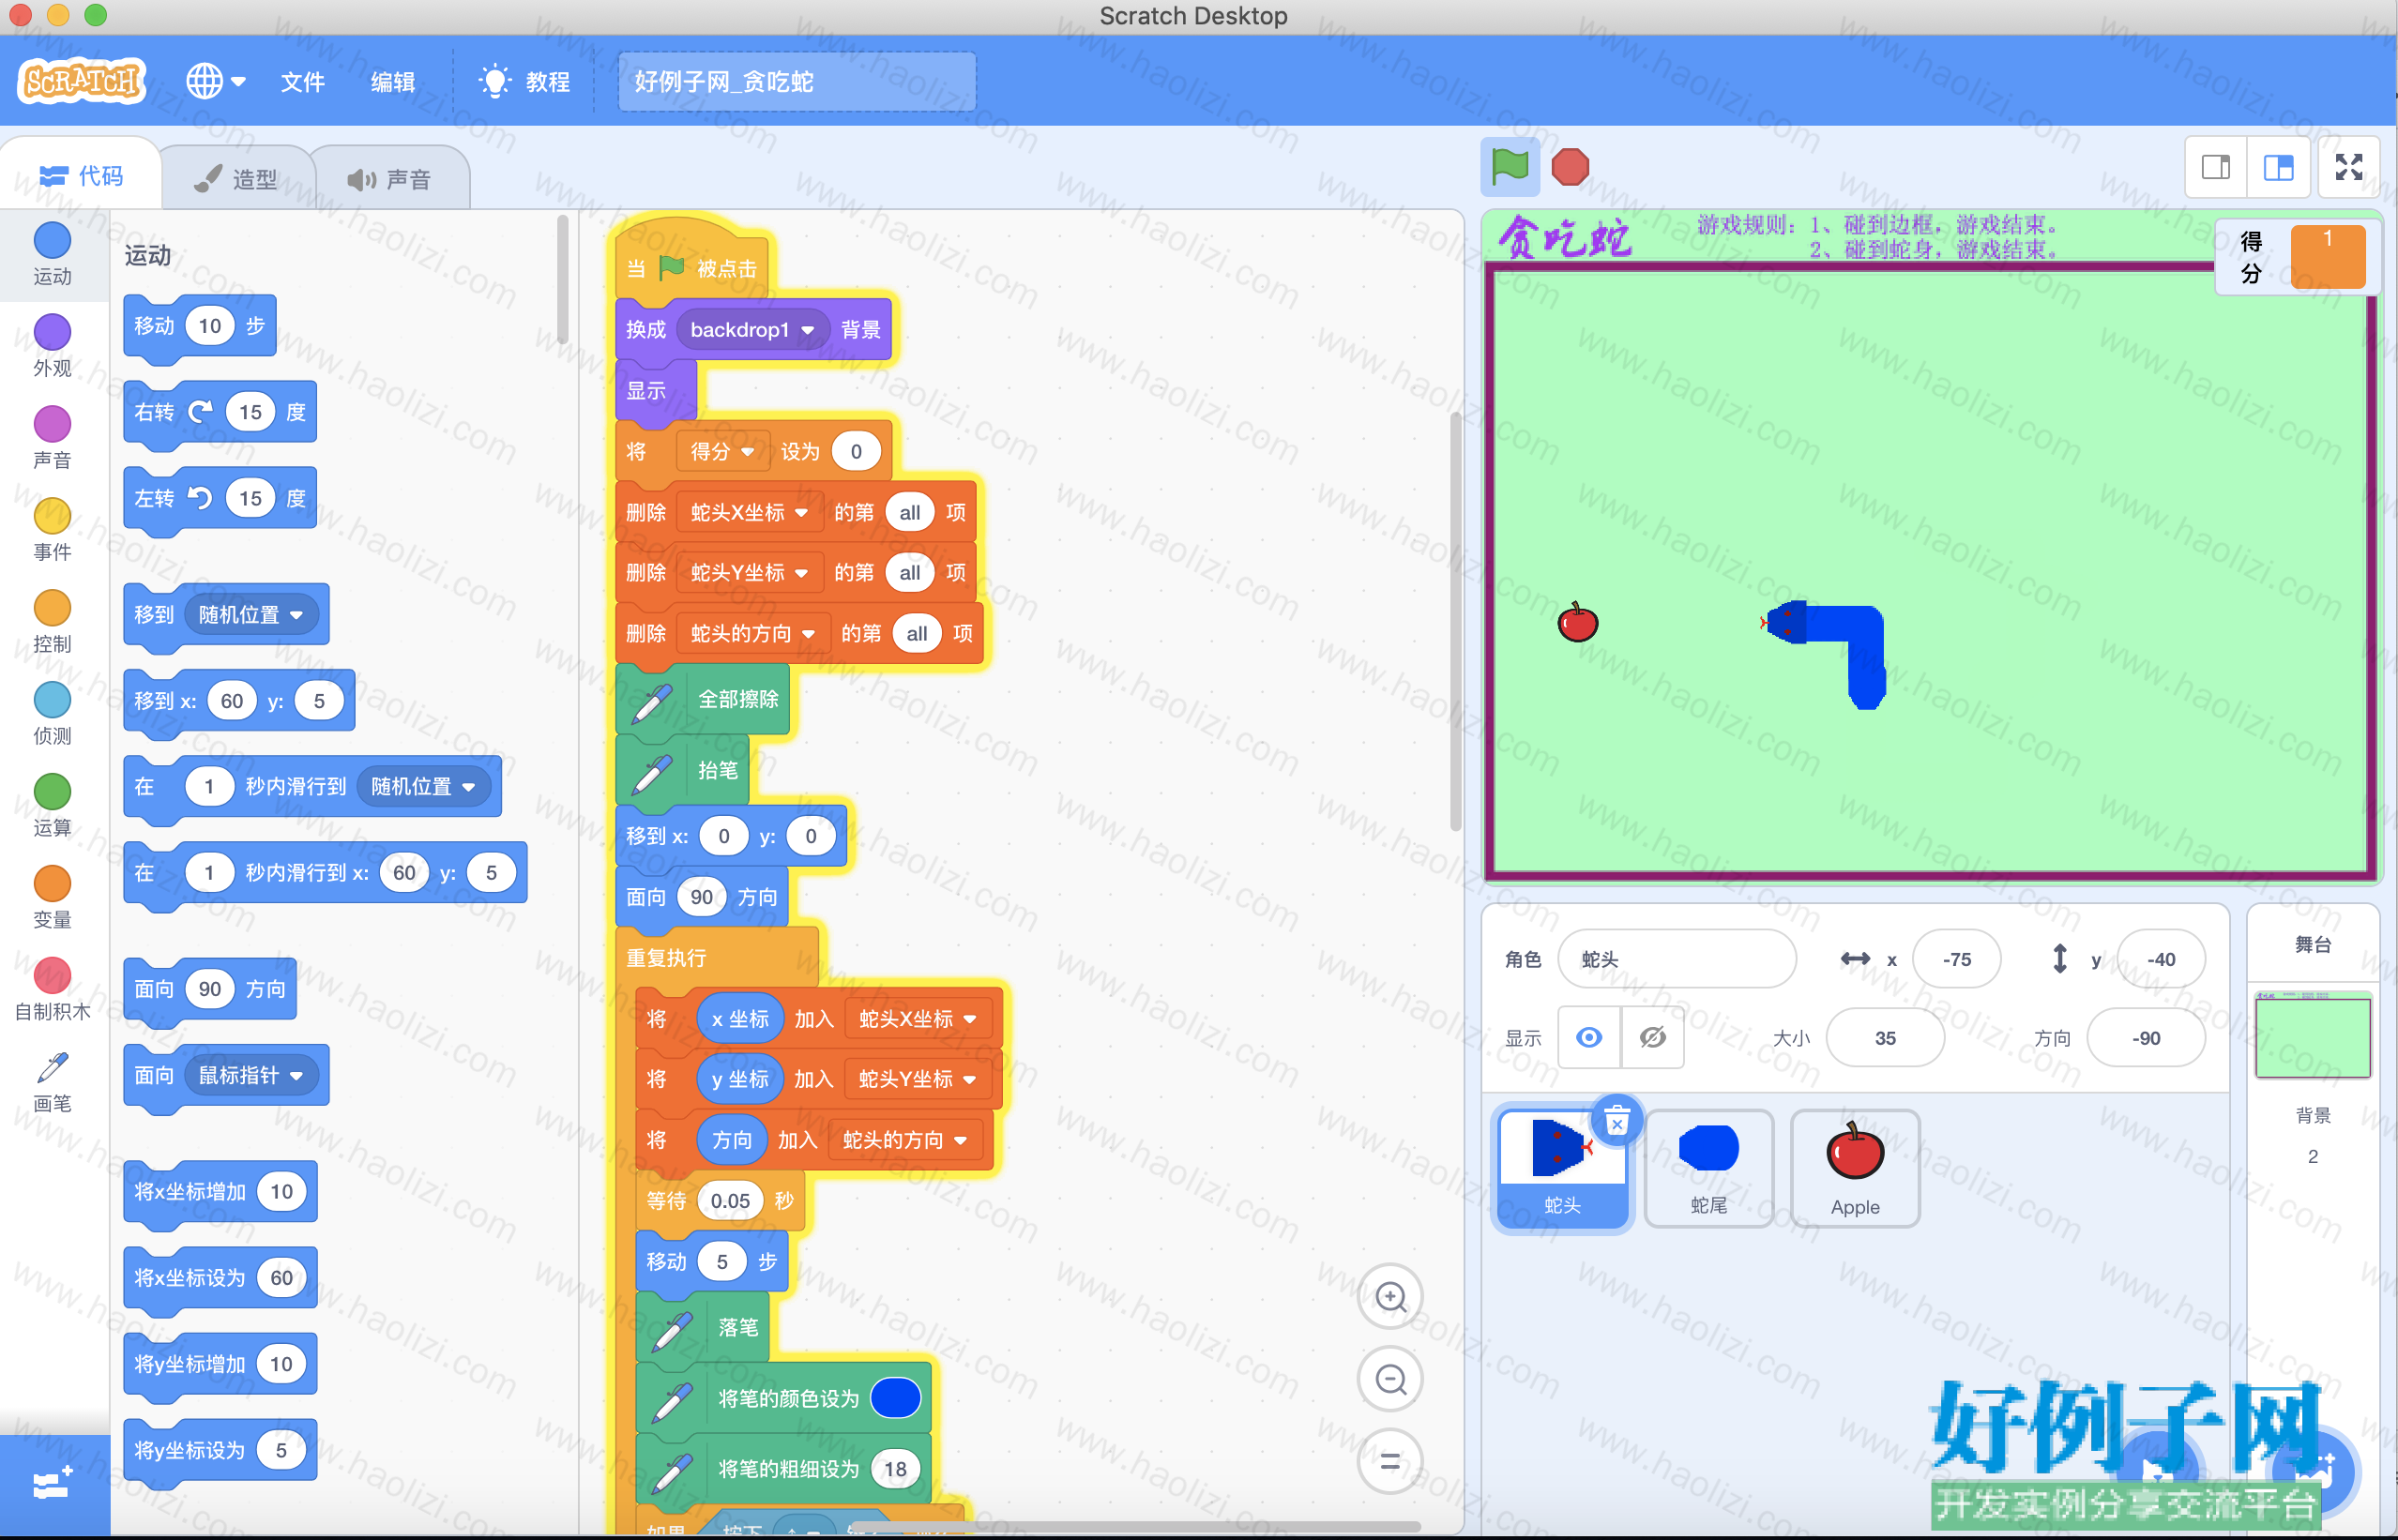This screenshot has width=2398, height=1540.
Task: Click the 显示 show block in script
Action: pos(655,390)
